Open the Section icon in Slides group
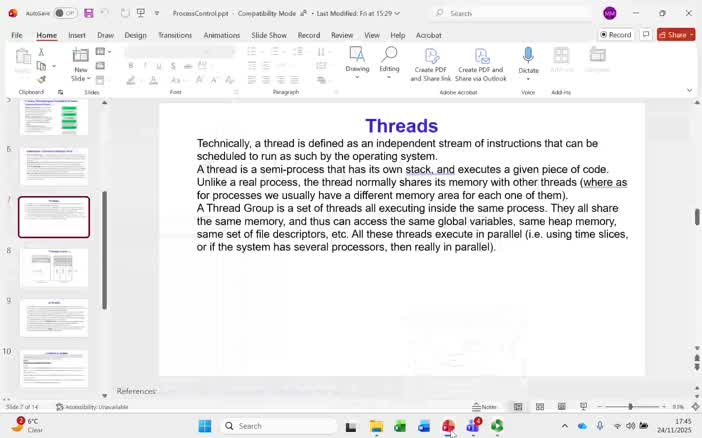The height and width of the screenshot is (438, 702). tap(100, 80)
